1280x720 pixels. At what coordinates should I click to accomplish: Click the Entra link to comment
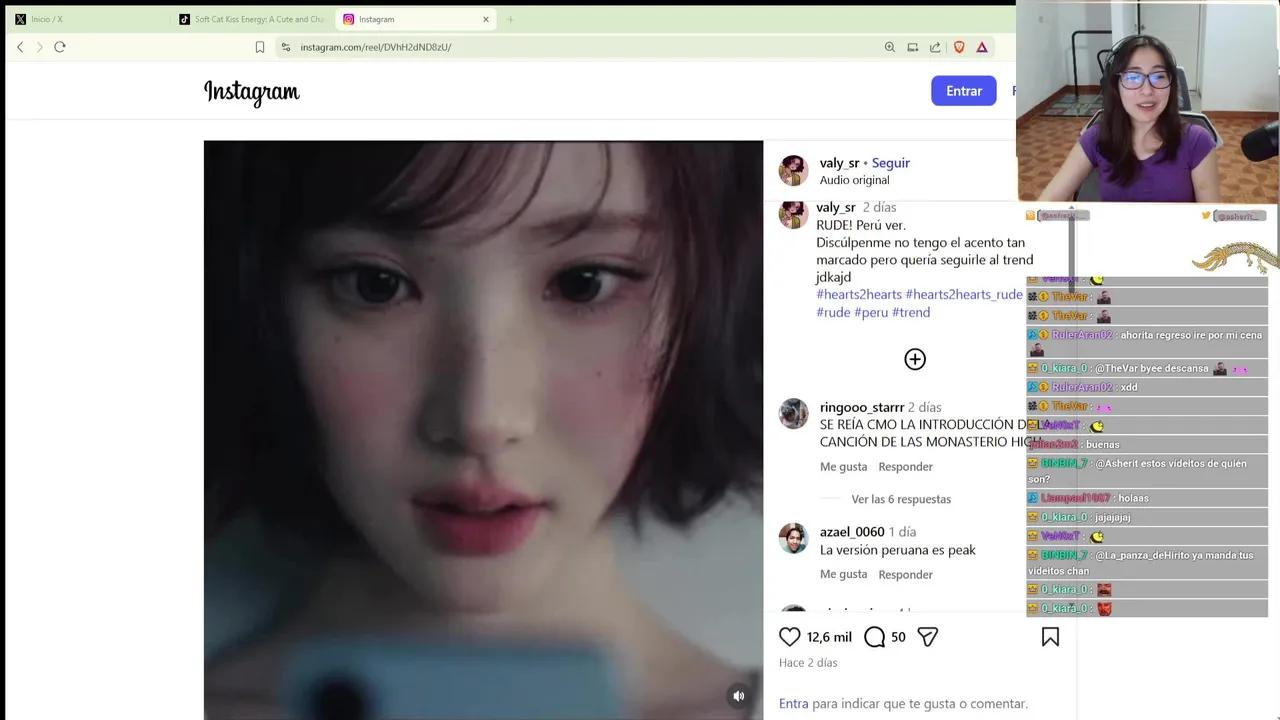coord(793,704)
